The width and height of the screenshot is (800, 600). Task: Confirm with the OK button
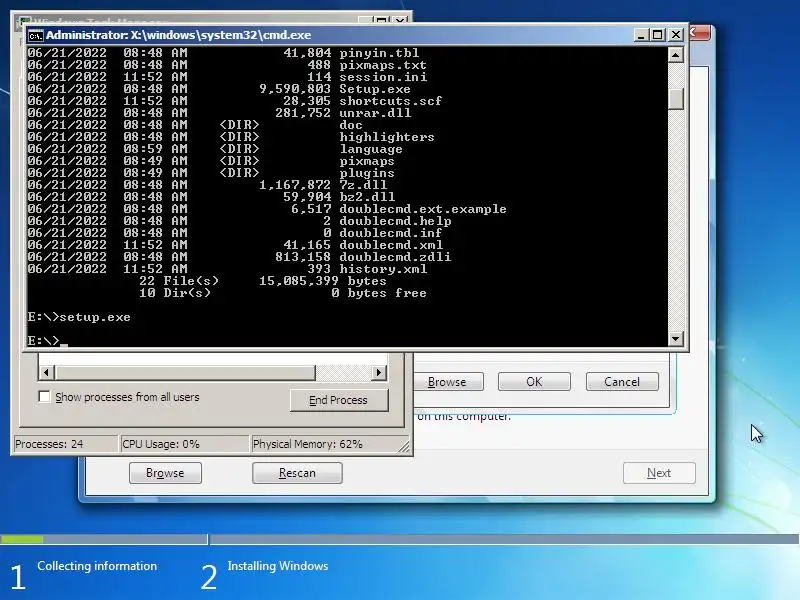tap(534, 382)
